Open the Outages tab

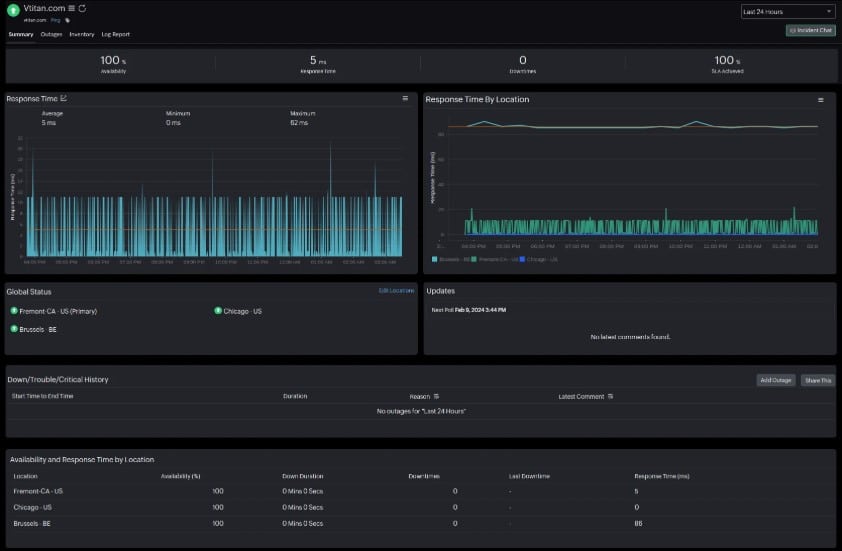(x=52, y=34)
